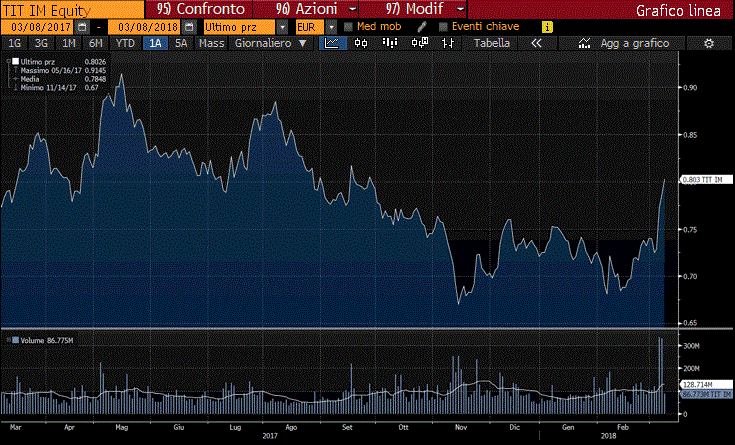The width and height of the screenshot is (735, 445).
Task: Collapse the price legend expander
Action: coord(9,61)
